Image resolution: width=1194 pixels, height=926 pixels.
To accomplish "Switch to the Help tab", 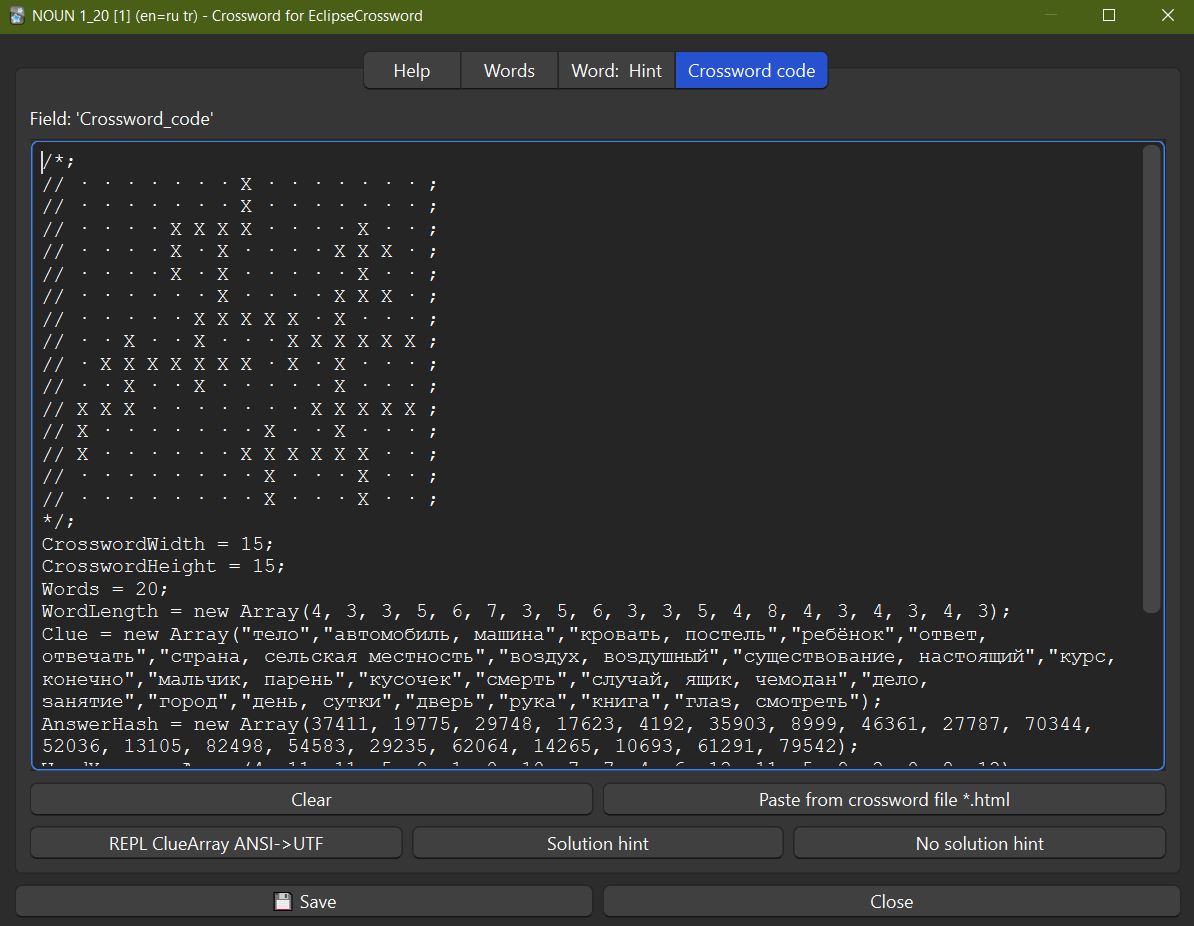I will [411, 71].
